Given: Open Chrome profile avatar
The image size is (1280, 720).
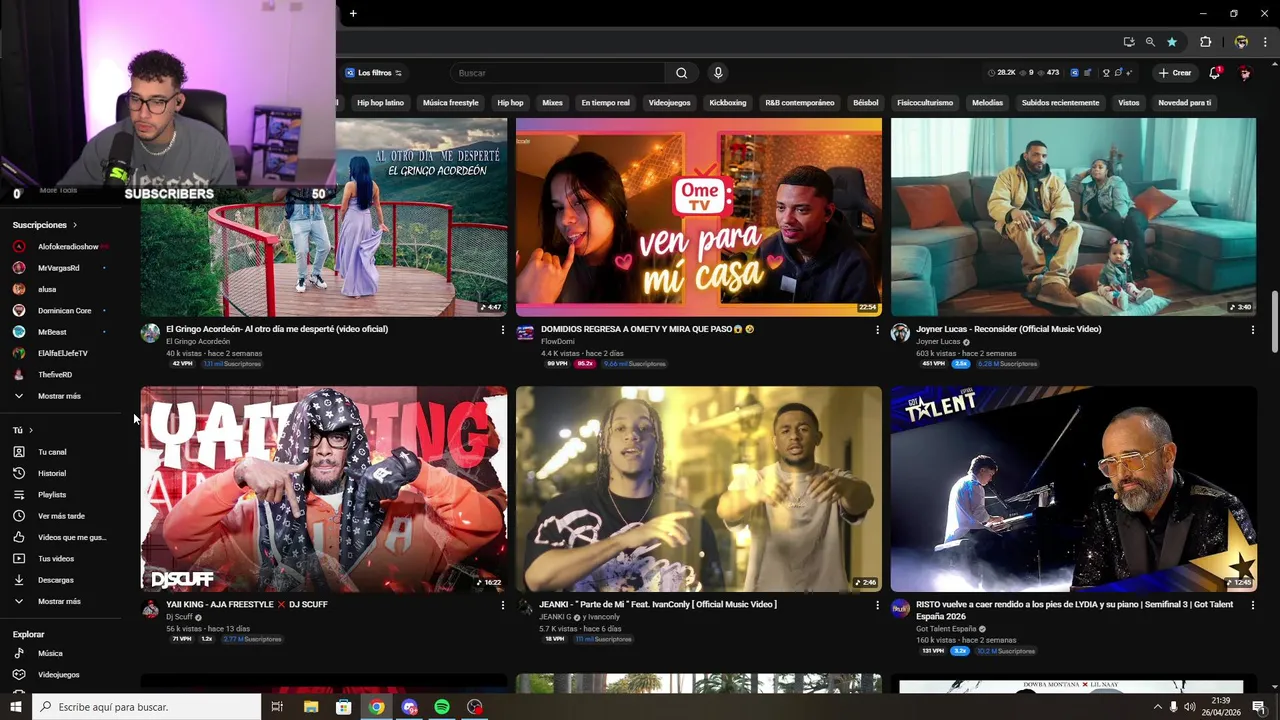Looking at the screenshot, I should tap(1241, 42).
